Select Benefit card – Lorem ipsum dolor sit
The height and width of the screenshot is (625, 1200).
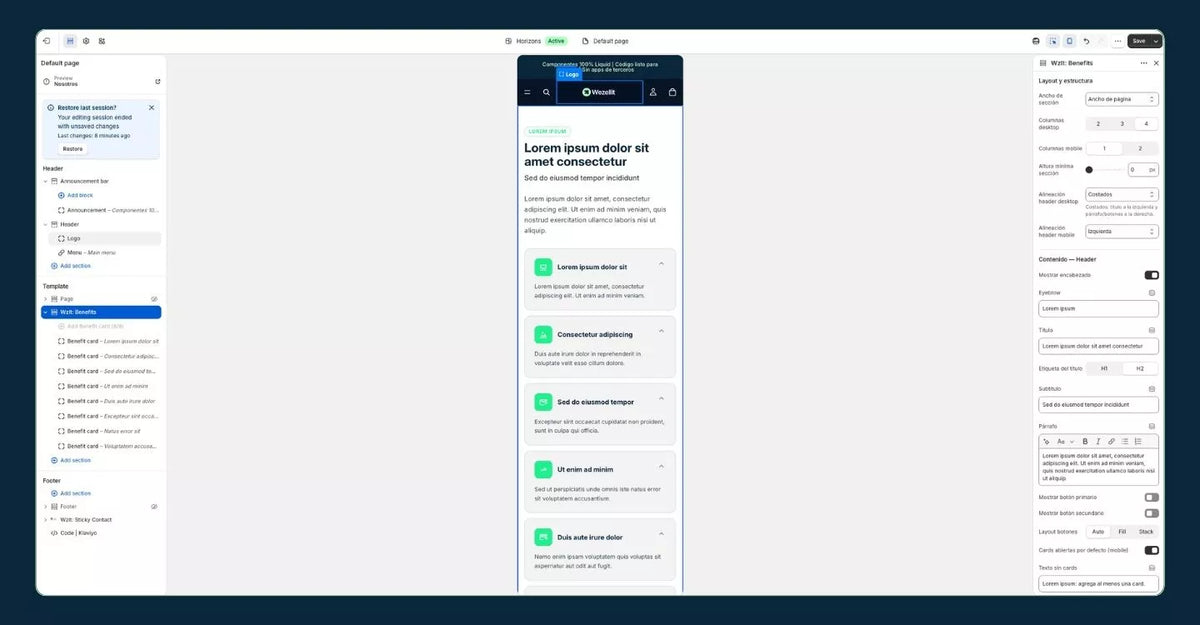click(x=108, y=341)
